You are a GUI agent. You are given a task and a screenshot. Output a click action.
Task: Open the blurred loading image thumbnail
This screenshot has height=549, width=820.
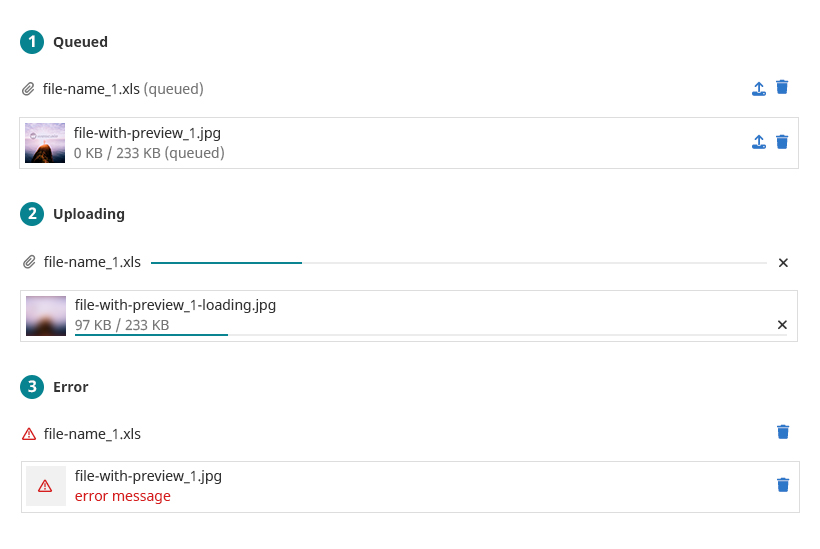(x=46, y=316)
